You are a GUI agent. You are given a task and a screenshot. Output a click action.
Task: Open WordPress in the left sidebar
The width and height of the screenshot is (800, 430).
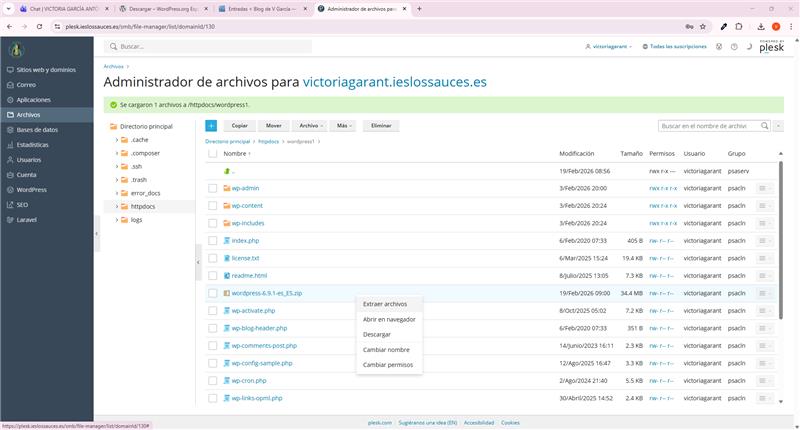[x=31, y=189]
